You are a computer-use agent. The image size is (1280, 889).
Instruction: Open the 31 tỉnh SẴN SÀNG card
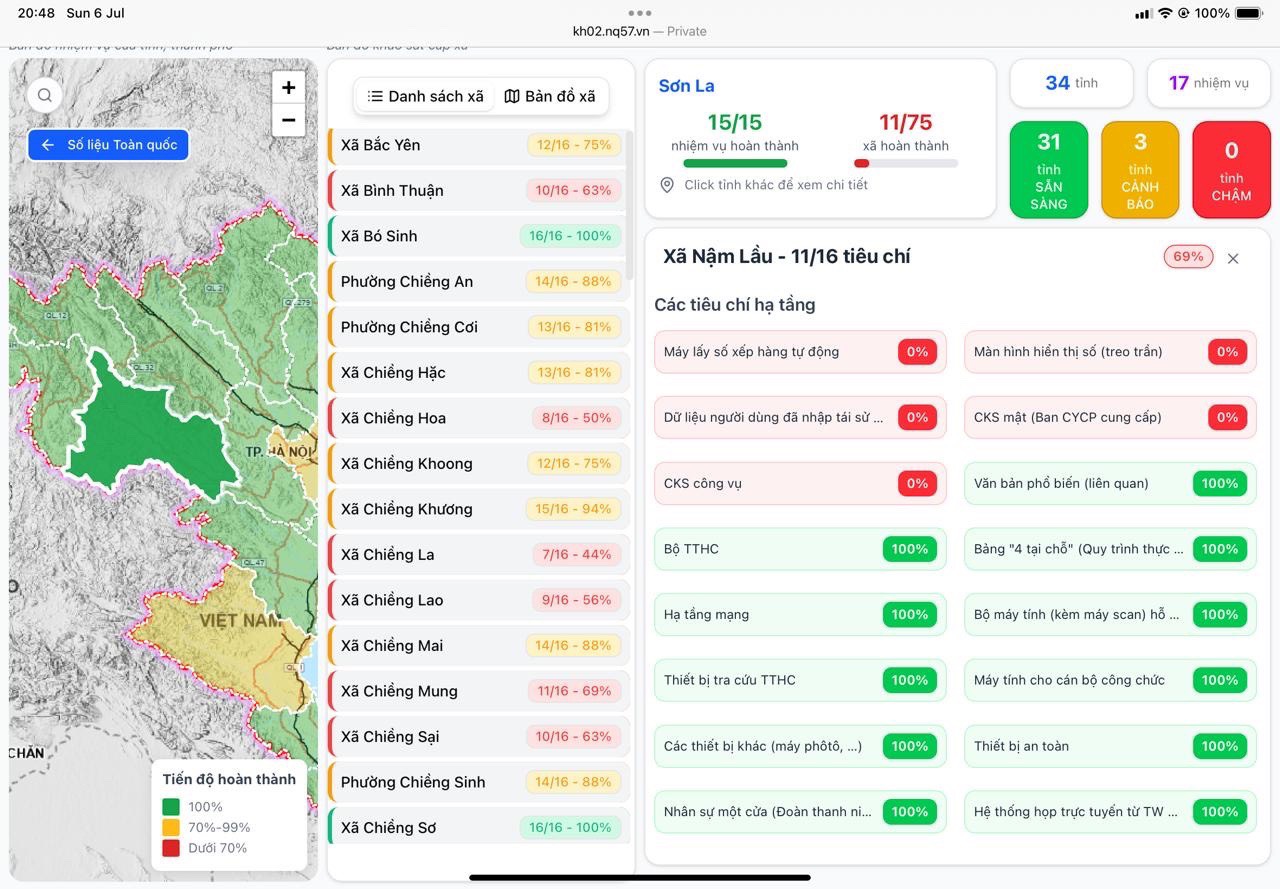(1049, 170)
